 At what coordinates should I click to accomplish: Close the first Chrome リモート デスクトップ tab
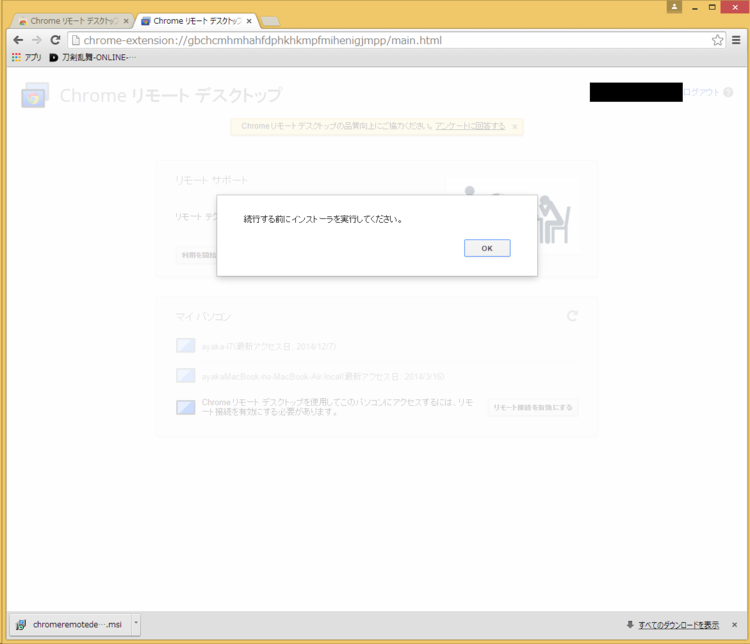click(x=126, y=21)
